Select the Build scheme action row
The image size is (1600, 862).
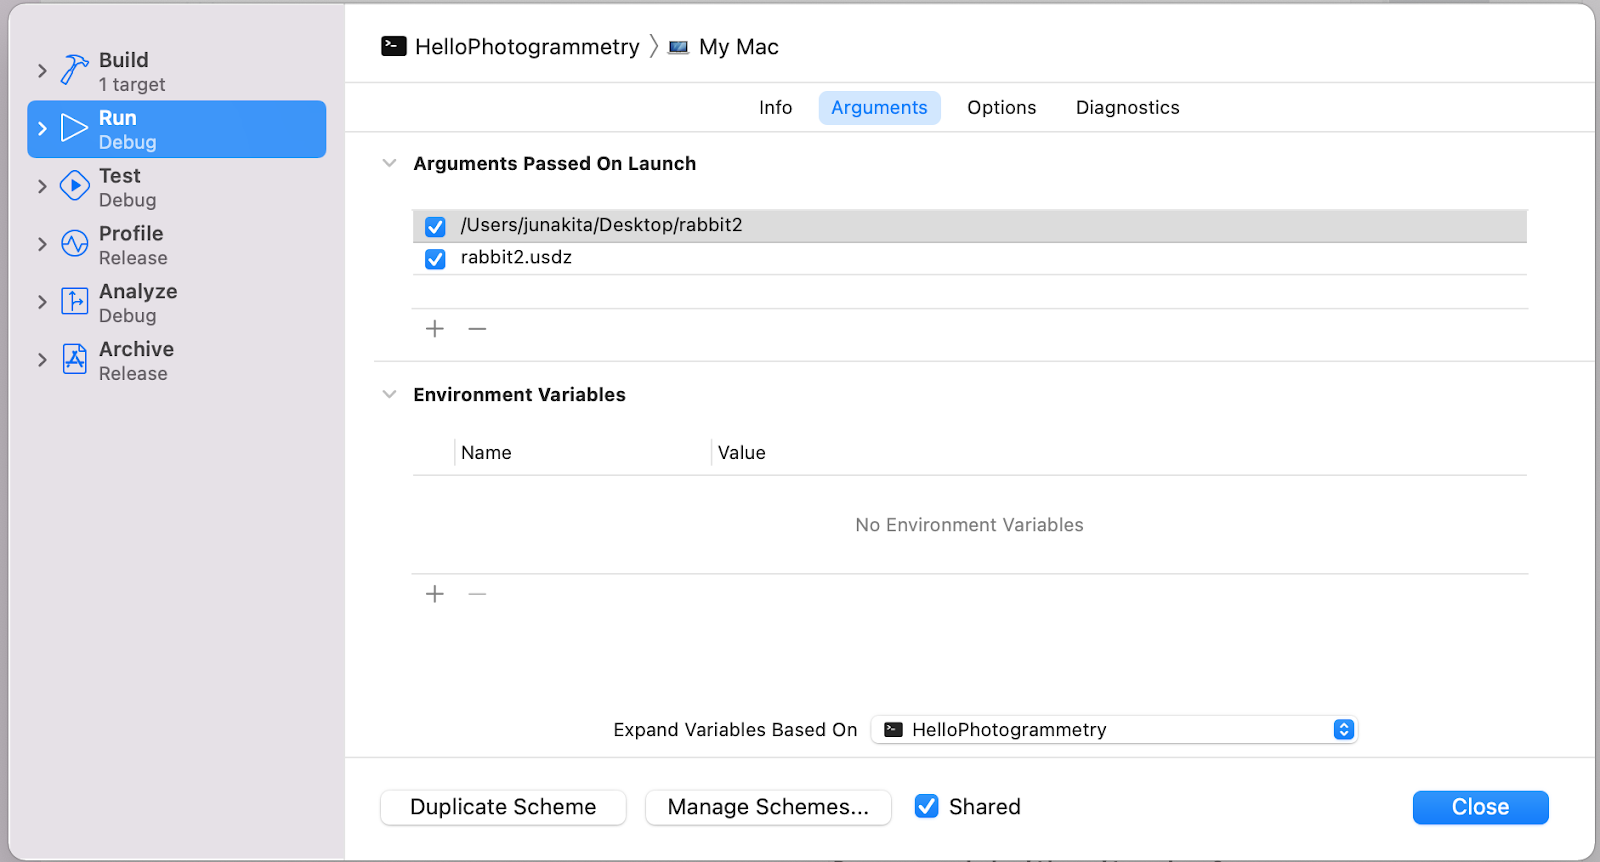[176, 71]
